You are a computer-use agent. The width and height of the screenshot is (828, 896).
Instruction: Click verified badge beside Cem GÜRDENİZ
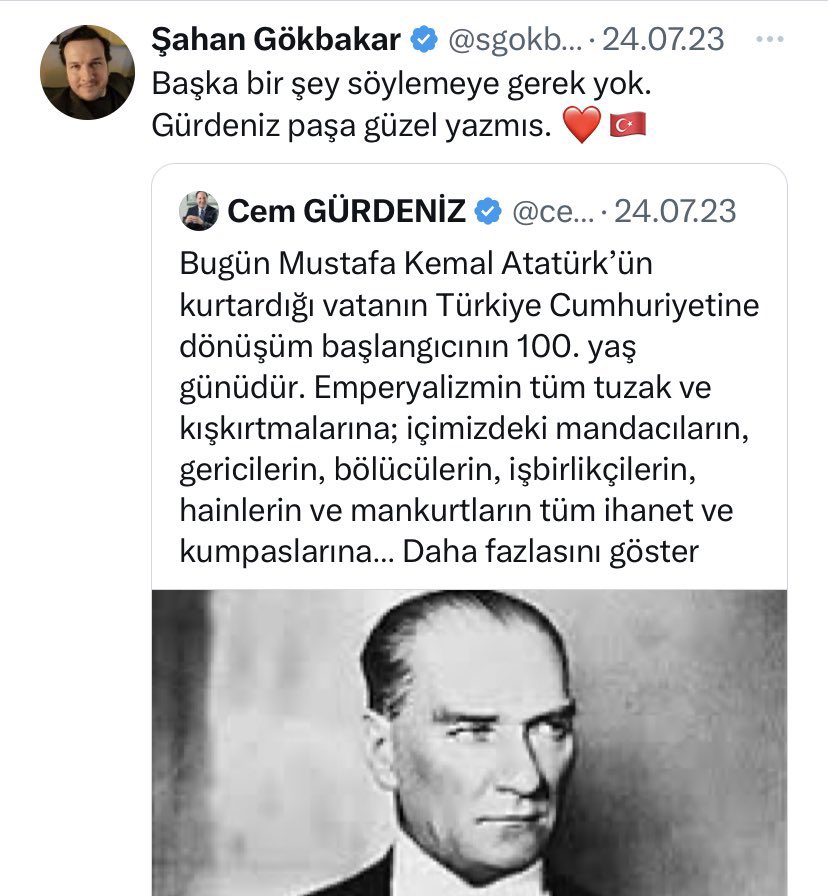point(489,211)
